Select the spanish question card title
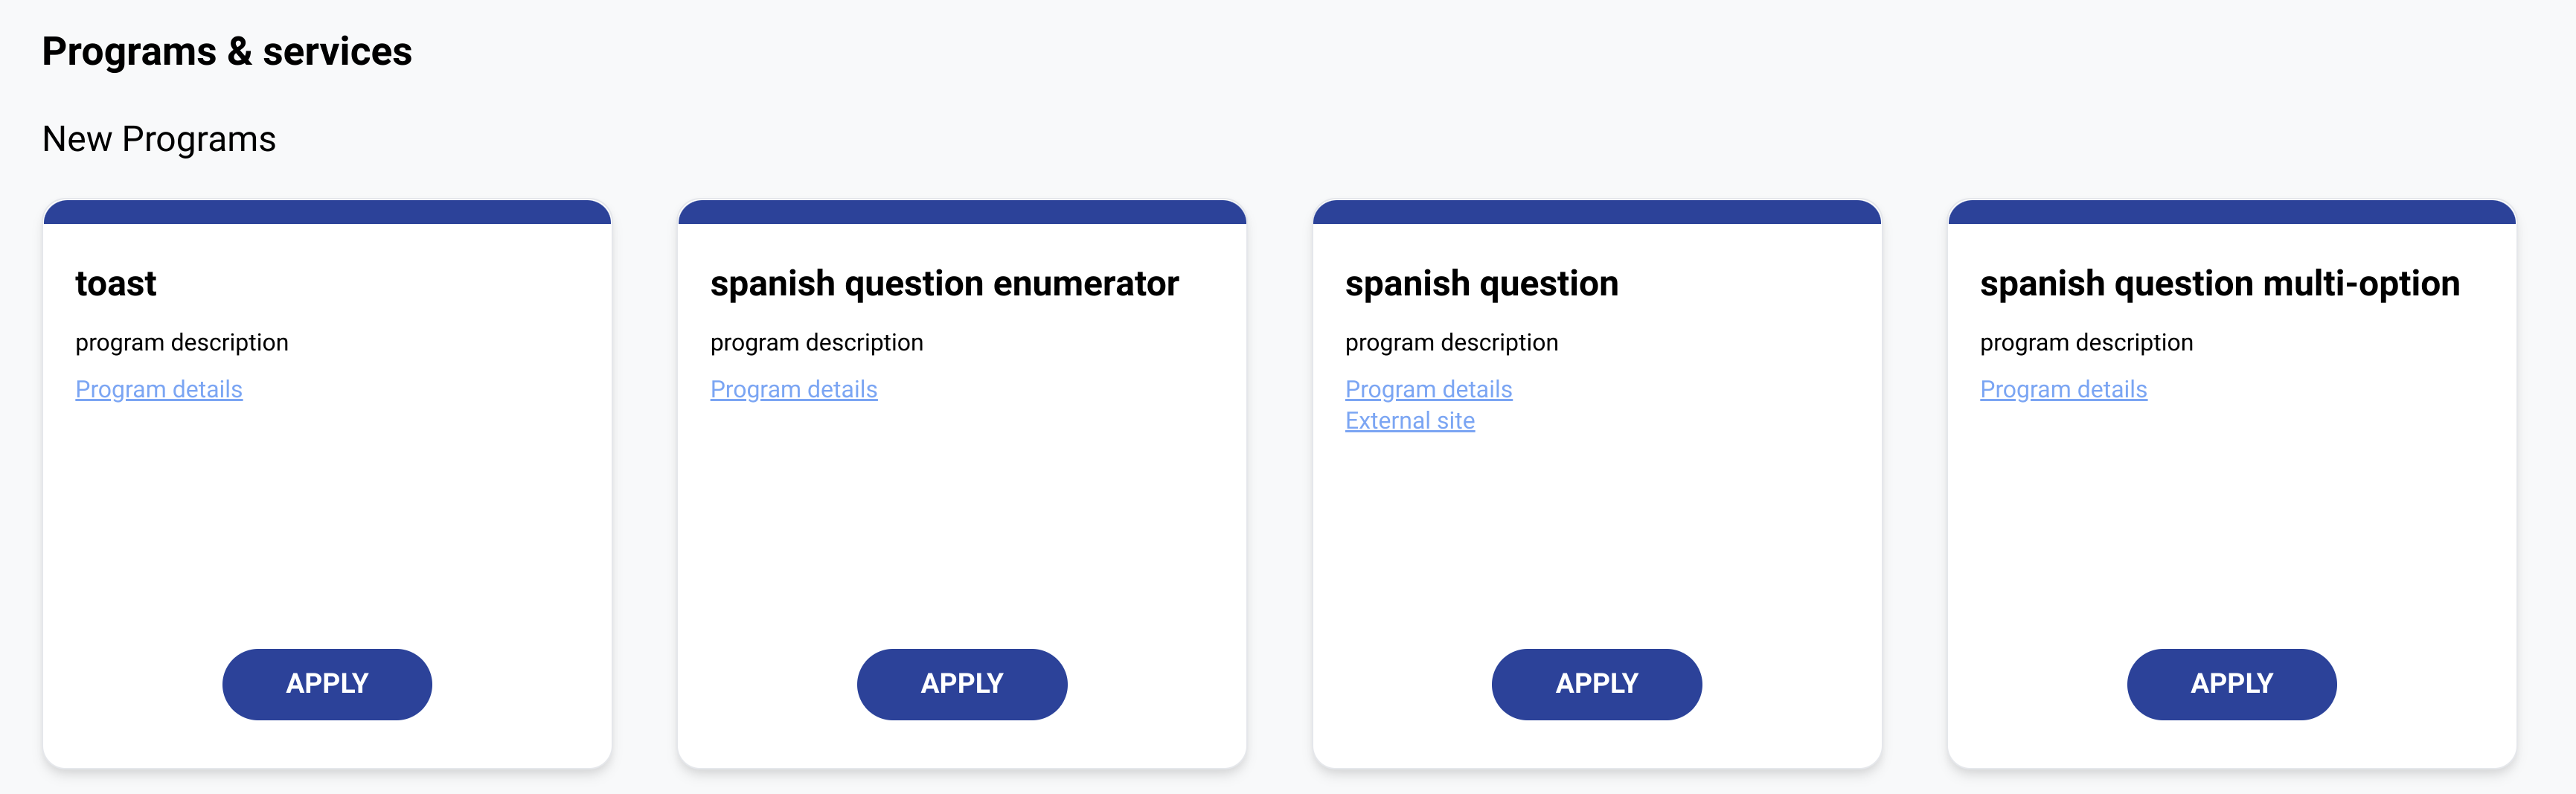Viewport: 2576px width, 794px height. [1482, 283]
